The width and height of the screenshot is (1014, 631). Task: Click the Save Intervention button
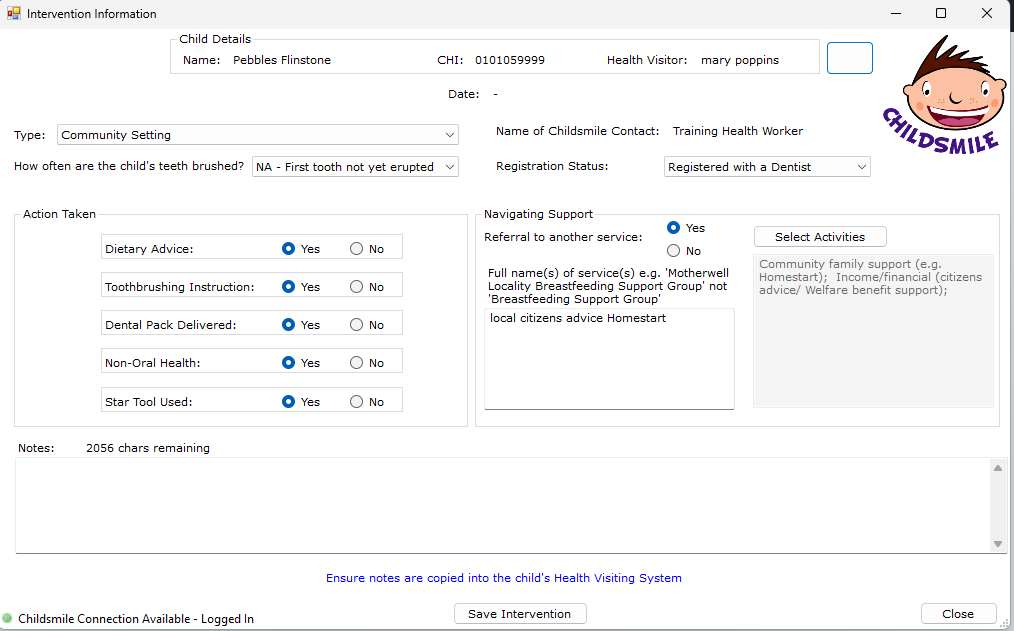[x=520, y=614]
